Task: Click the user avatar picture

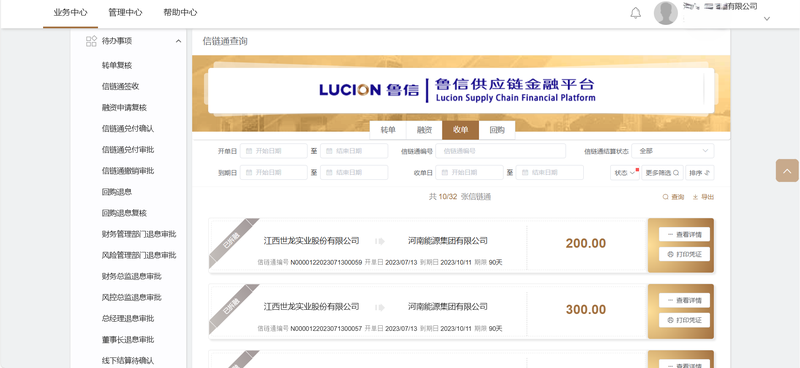Action: [666, 13]
